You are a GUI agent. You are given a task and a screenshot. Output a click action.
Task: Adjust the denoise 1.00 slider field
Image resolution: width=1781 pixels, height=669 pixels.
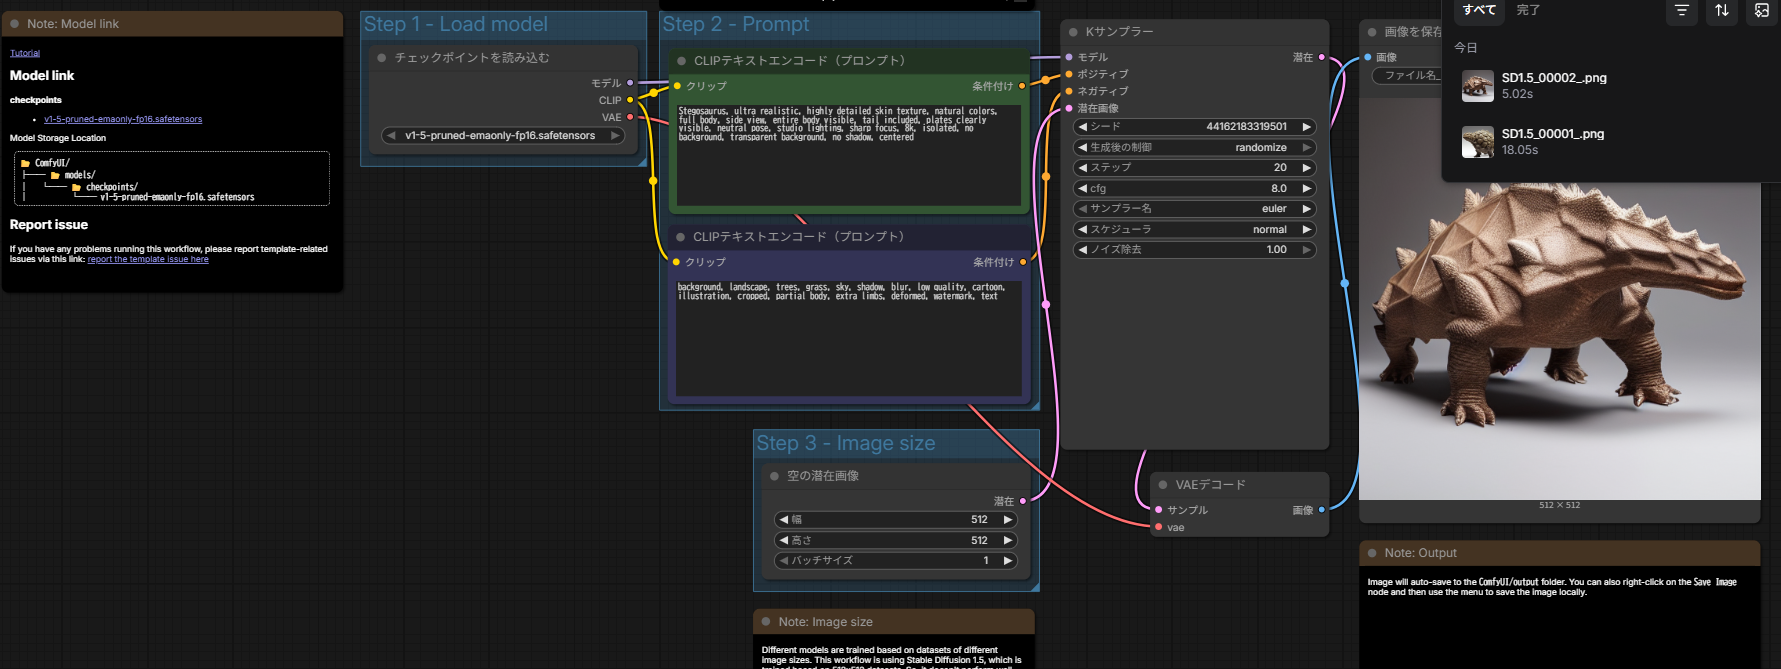pos(1195,250)
